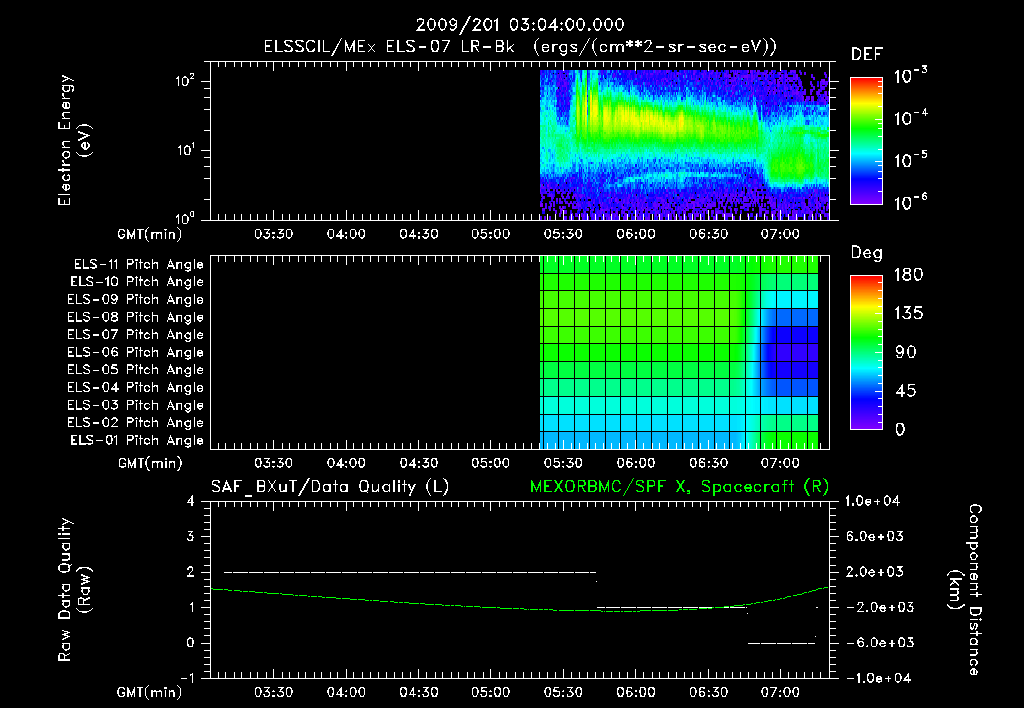Click the 10^0 electron energy tick label

(x=185, y=217)
